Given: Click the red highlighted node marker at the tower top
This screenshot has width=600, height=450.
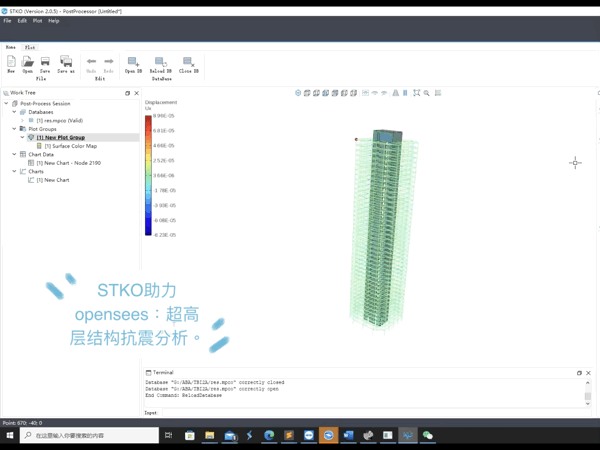Looking at the screenshot, I should point(356,139).
